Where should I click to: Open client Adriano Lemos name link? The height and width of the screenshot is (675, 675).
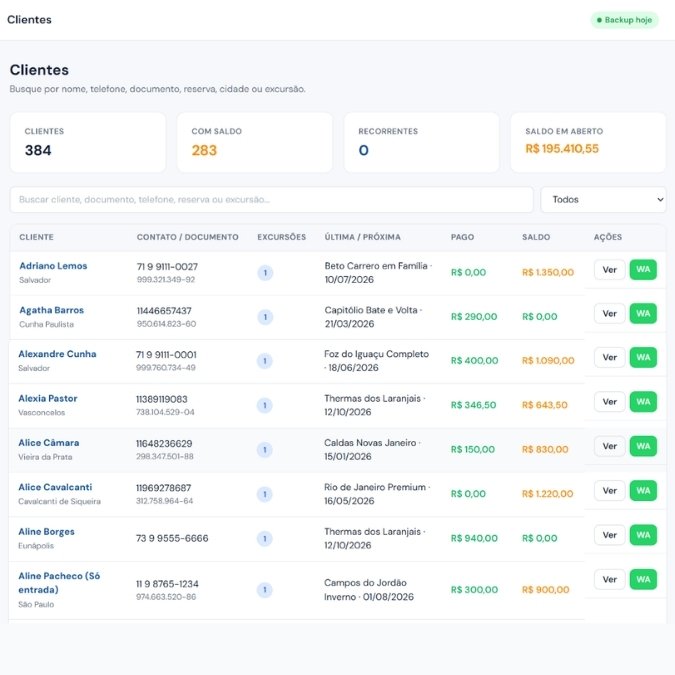click(x=53, y=266)
